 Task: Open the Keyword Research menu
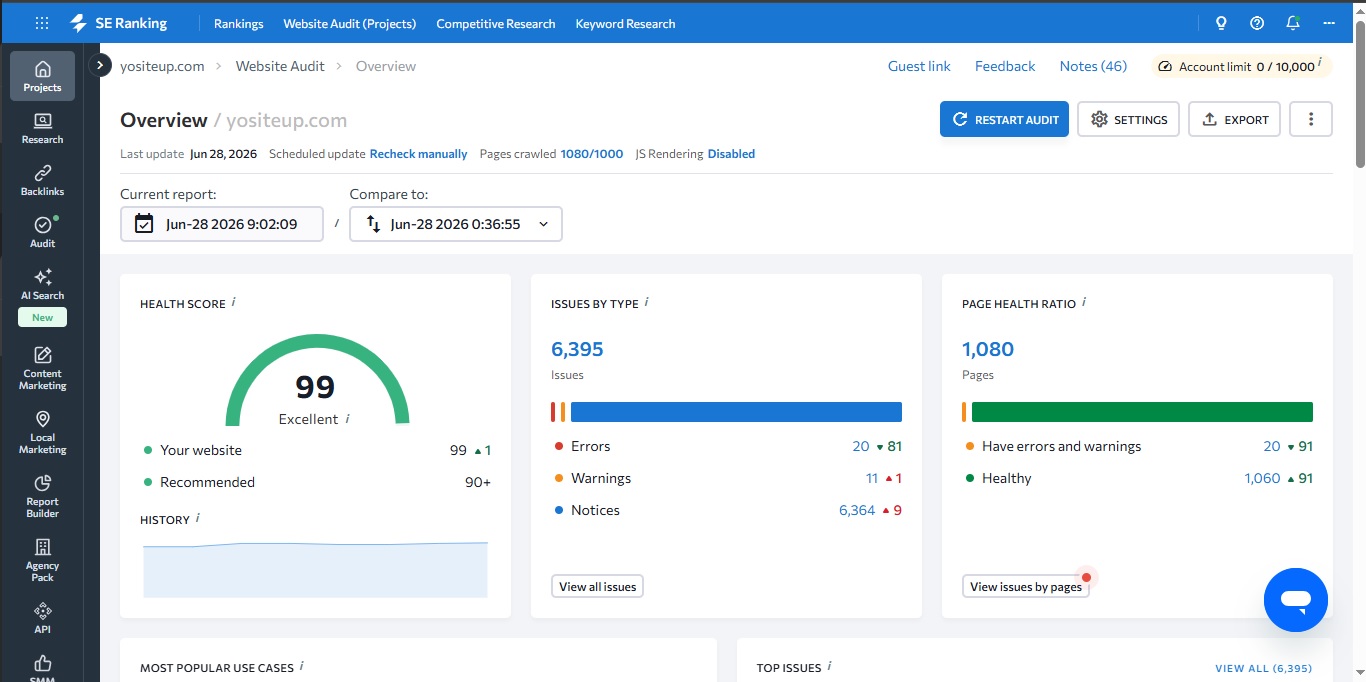tap(625, 23)
